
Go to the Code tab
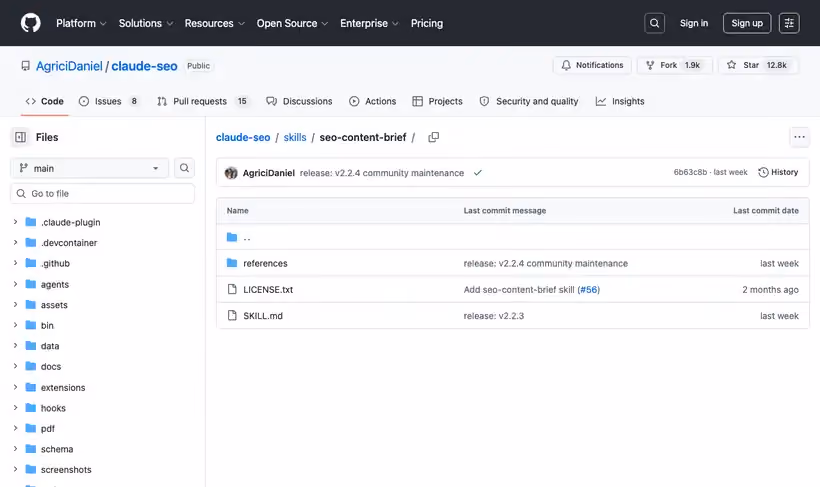44,101
